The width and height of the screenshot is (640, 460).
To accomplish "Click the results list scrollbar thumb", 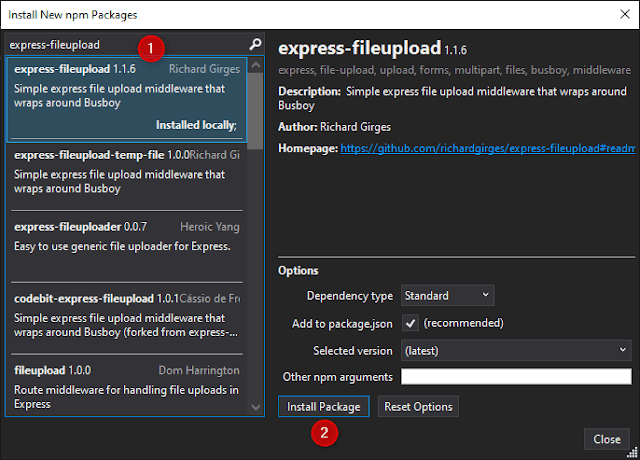I will coord(256,111).
